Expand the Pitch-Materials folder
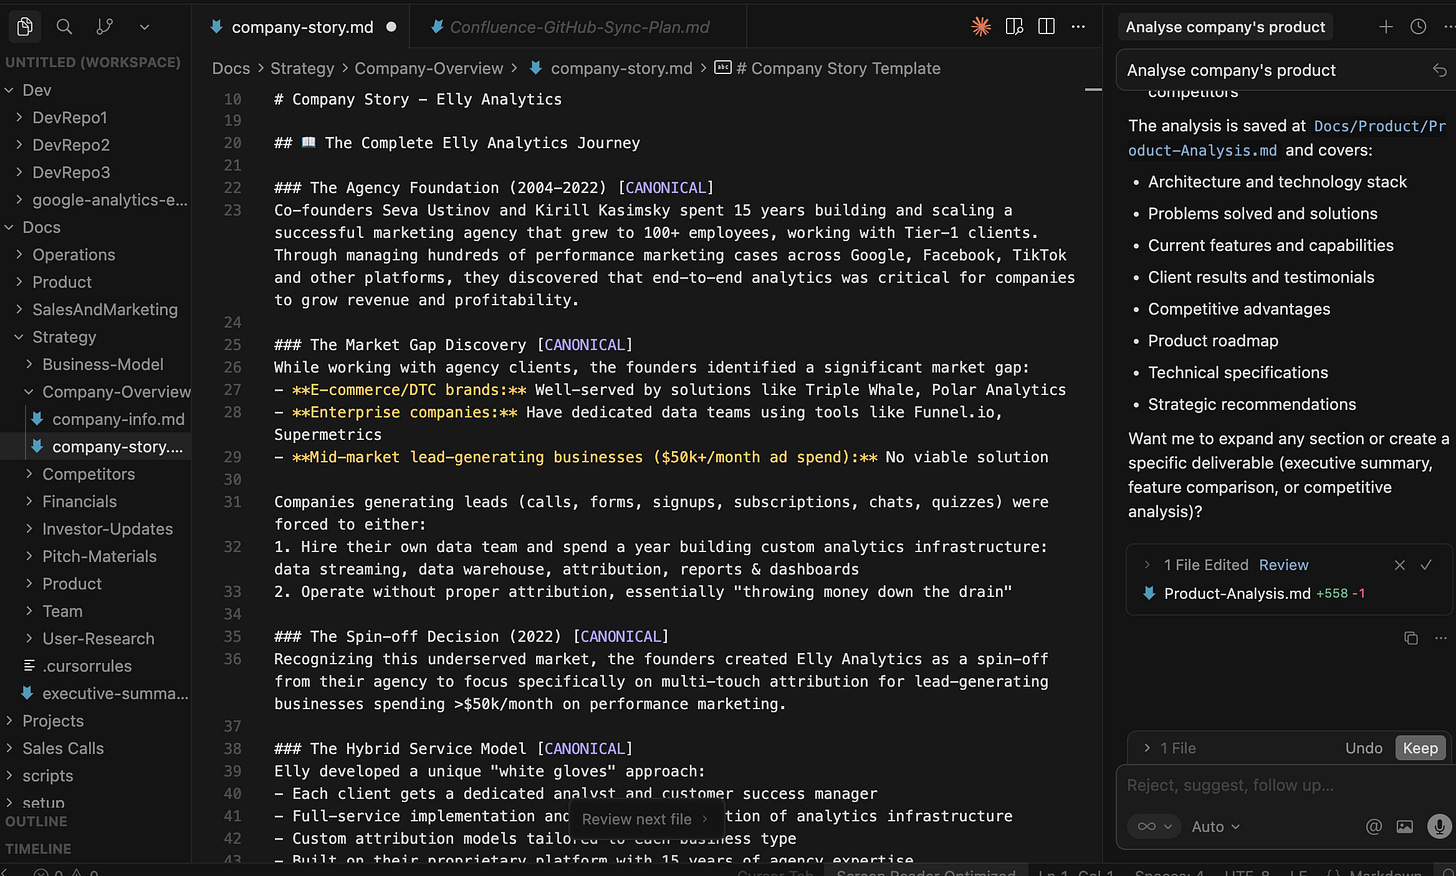The height and width of the screenshot is (876, 1456). pos(95,556)
